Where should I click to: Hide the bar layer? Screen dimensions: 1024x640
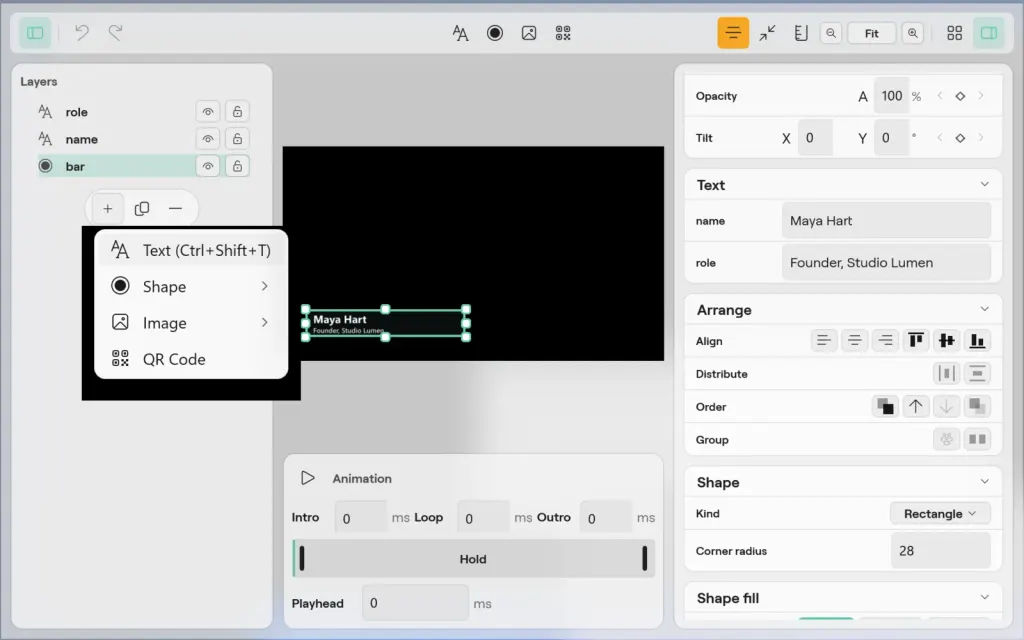[x=208, y=167]
